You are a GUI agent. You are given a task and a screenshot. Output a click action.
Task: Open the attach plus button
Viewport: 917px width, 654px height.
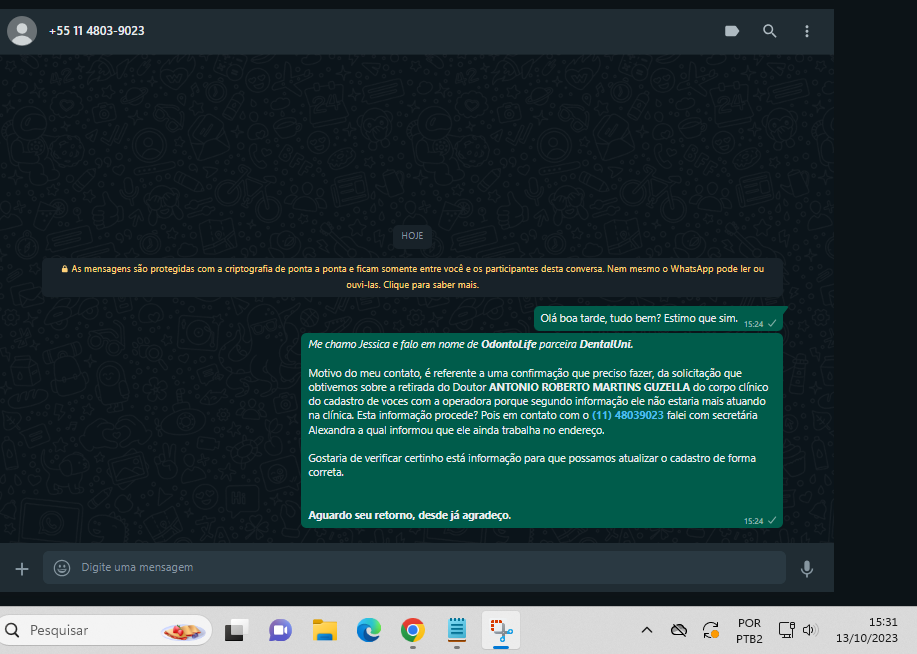pyautogui.click(x=22, y=569)
